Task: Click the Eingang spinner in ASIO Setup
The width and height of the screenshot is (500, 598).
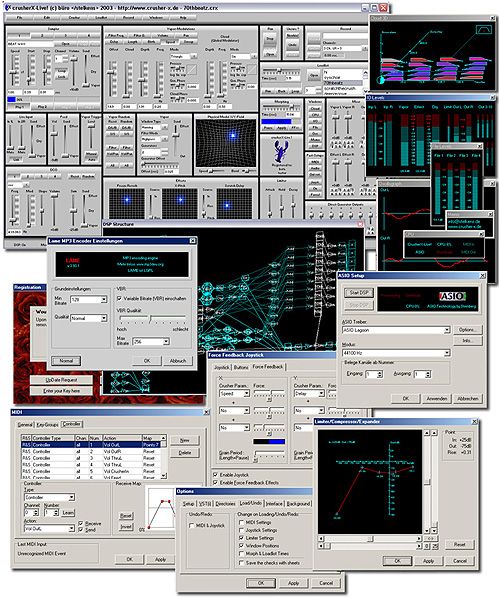Action: pos(374,374)
